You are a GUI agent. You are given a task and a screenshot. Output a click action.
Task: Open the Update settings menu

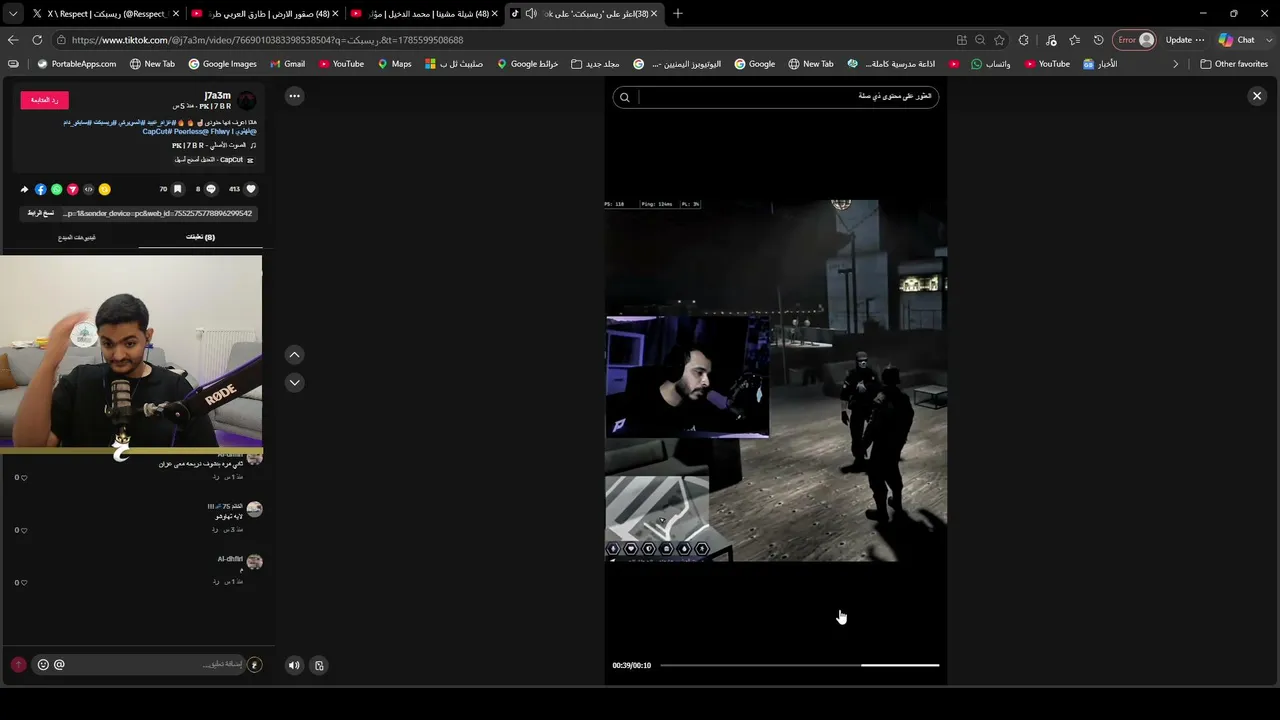[x=1185, y=40]
